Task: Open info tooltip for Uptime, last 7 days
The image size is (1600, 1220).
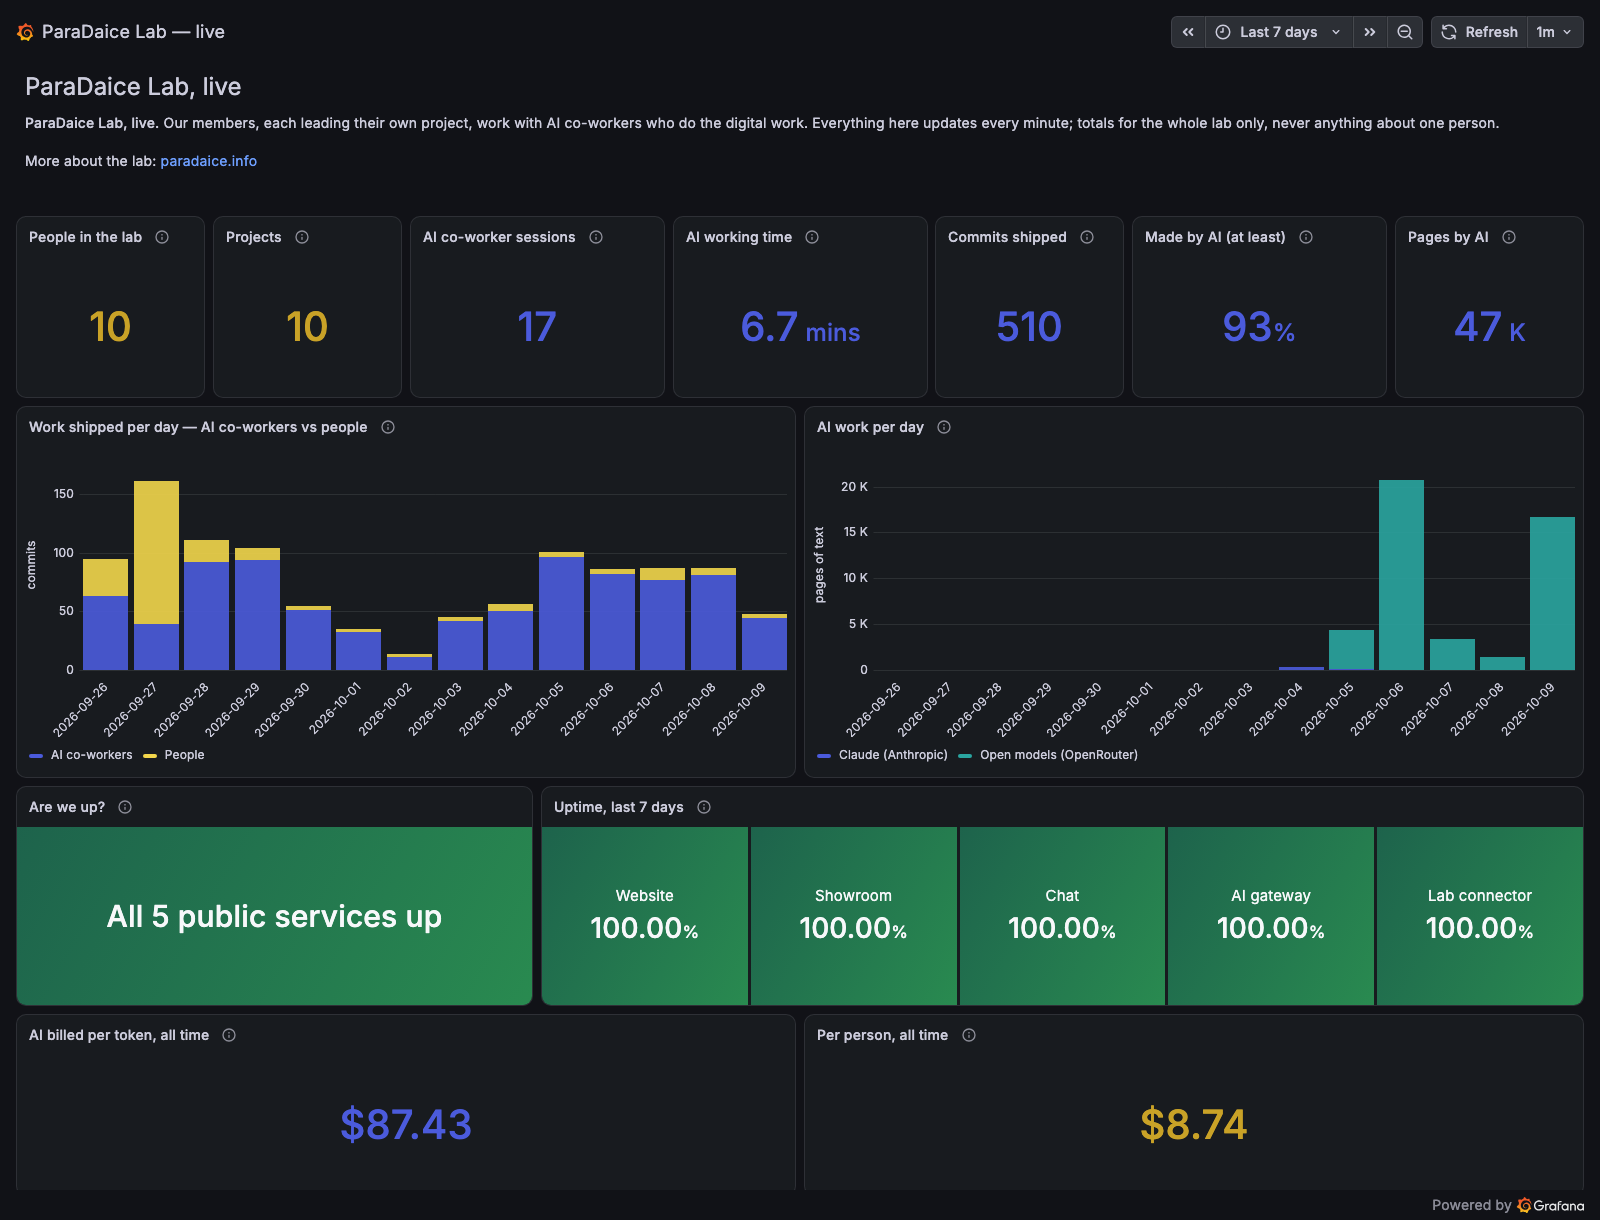Action: 704,807
